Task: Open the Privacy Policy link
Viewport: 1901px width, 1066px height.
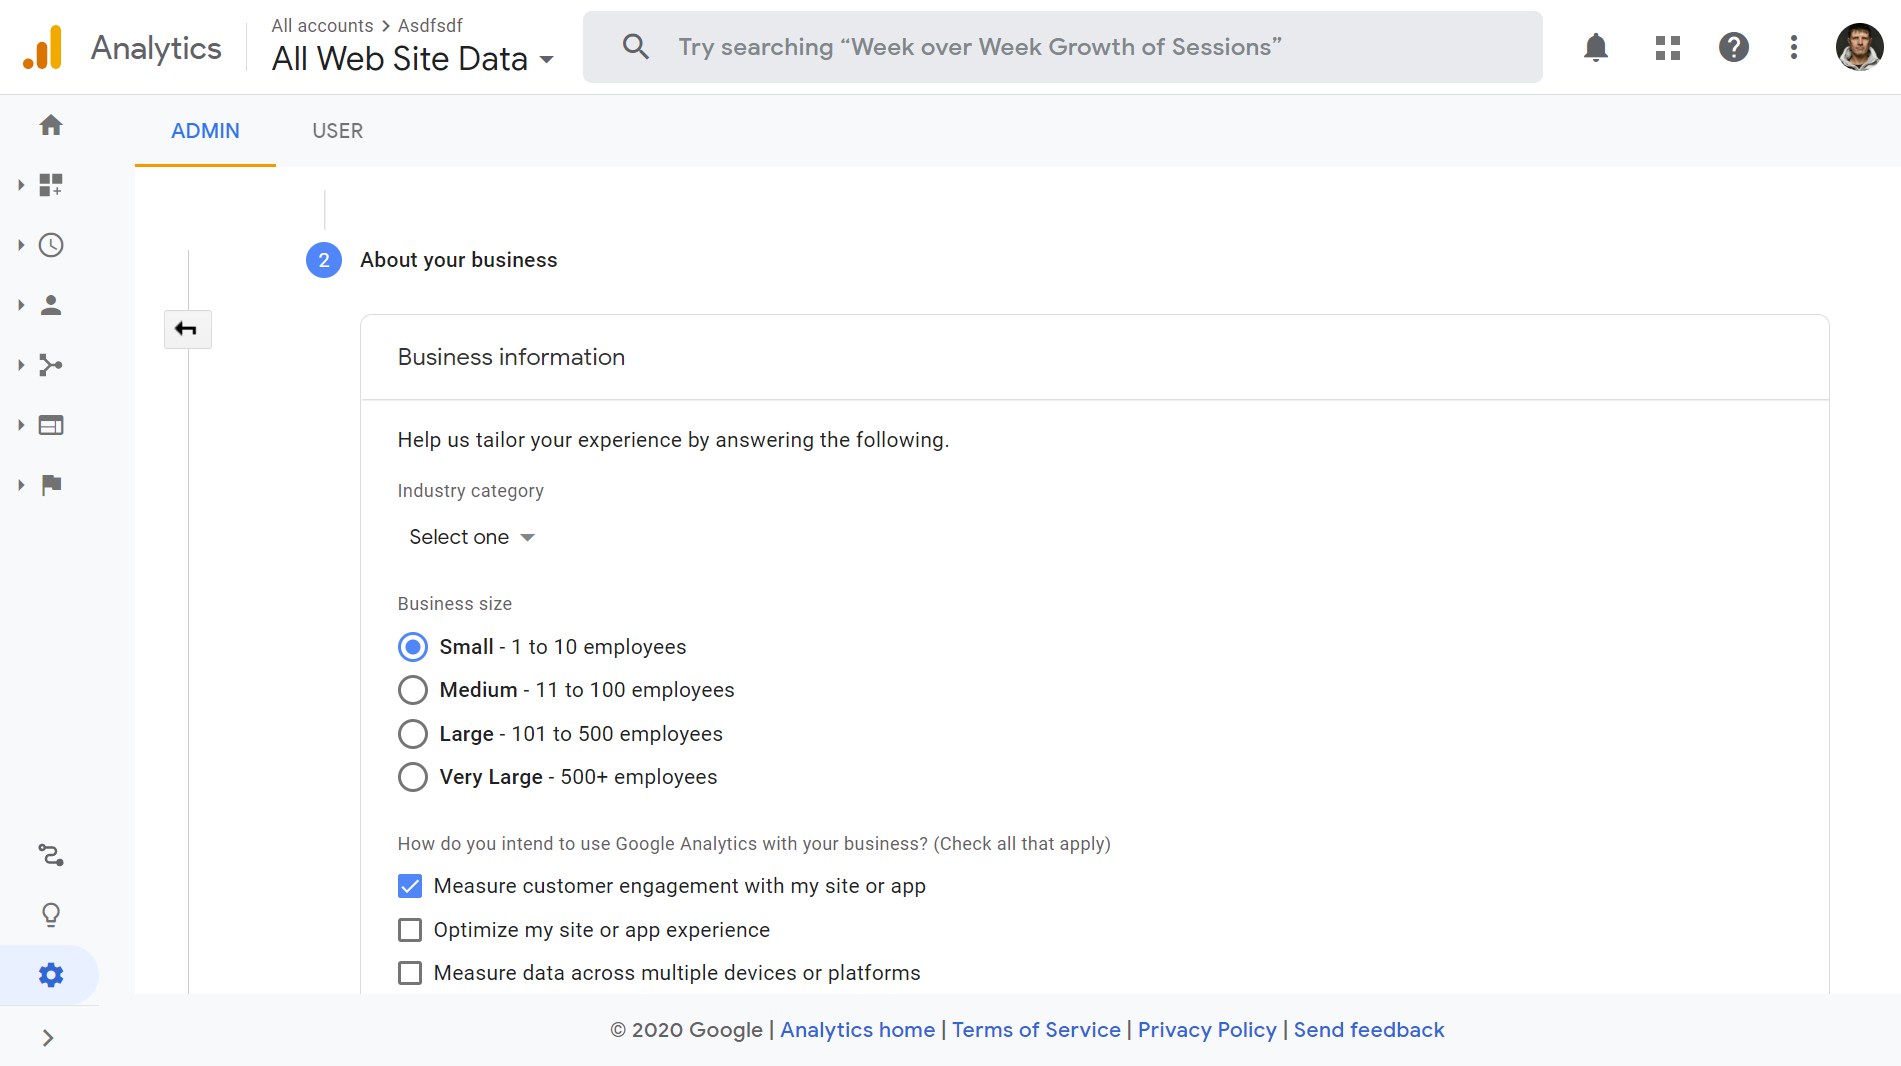Action: click(x=1207, y=1030)
